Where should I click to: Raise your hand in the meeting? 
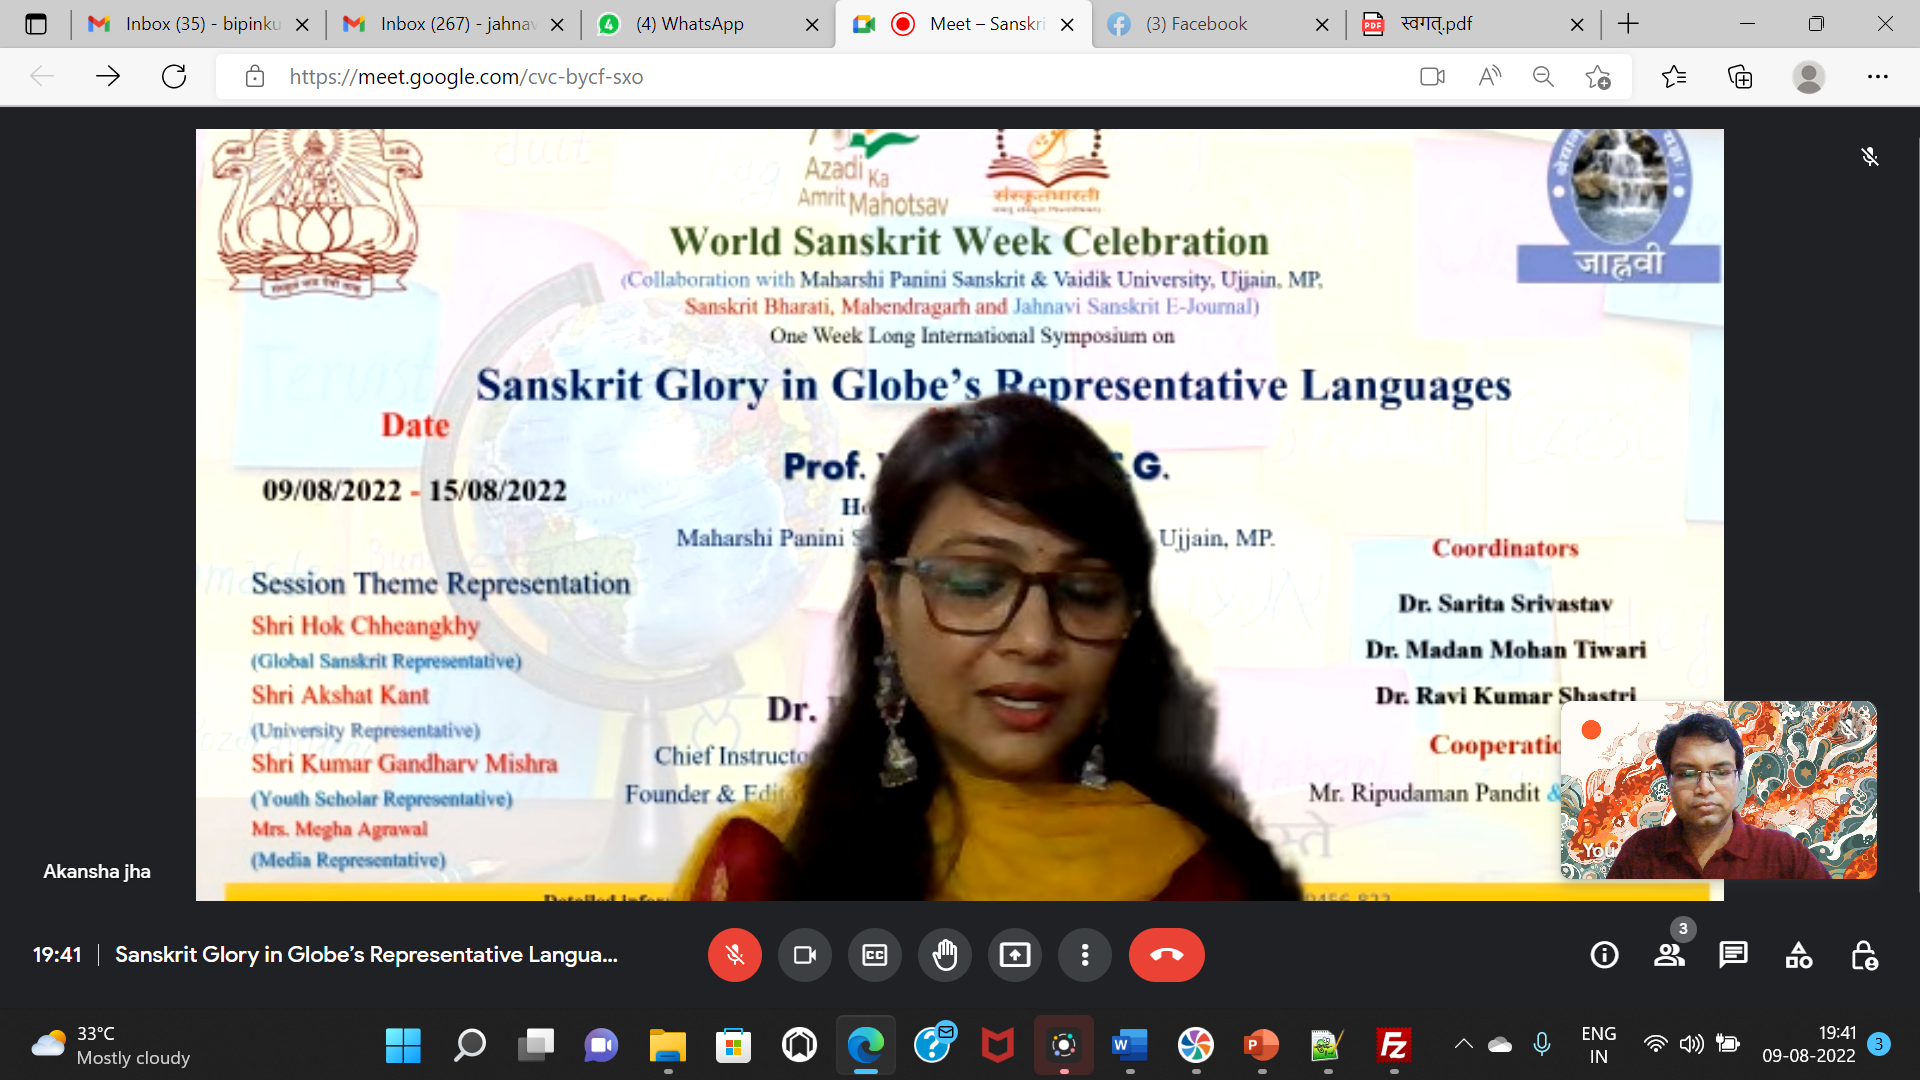tap(944, 955)
